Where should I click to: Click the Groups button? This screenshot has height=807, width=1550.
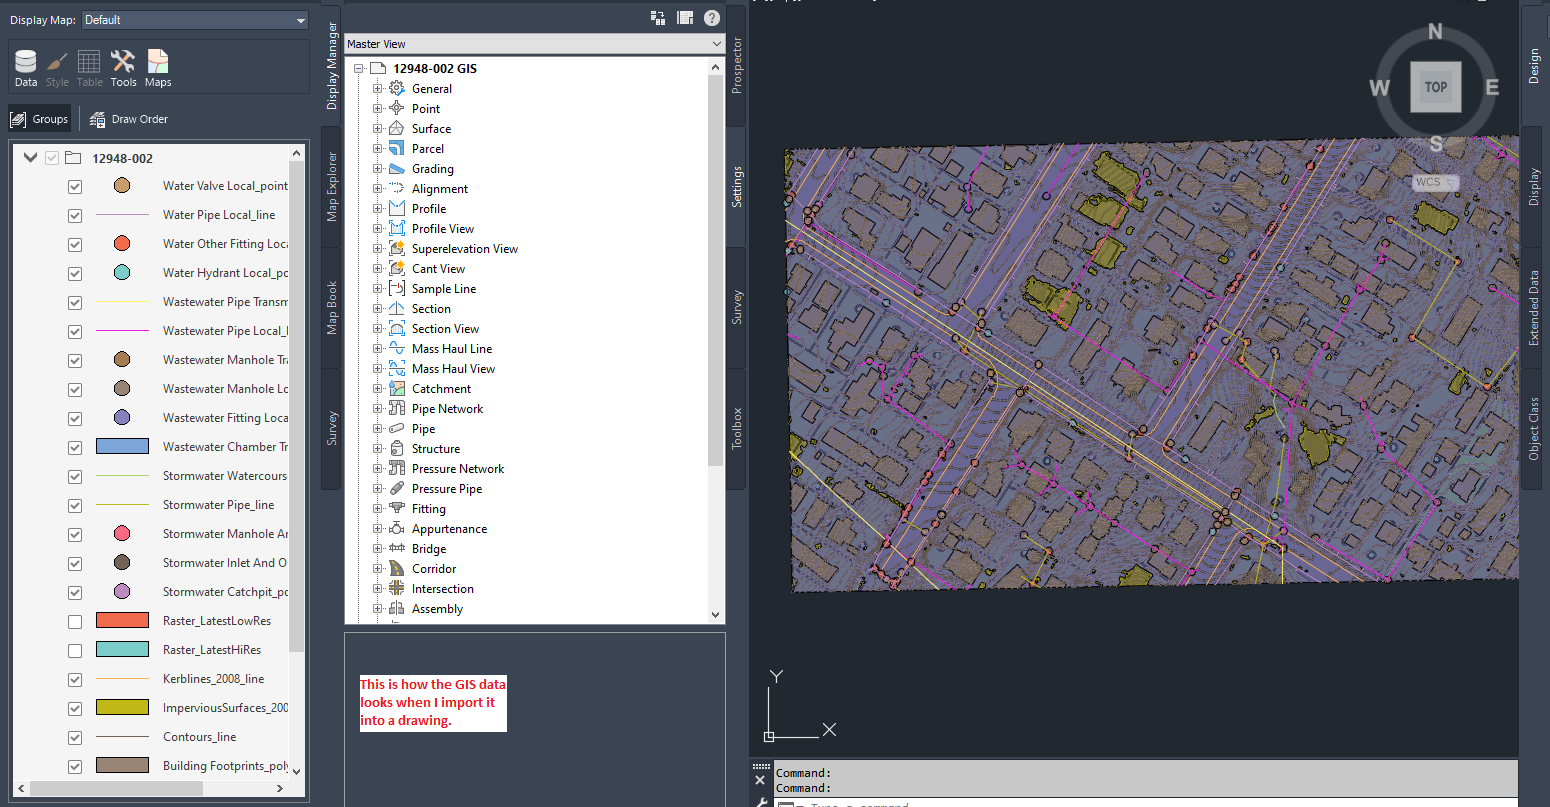click(x=40, y=119)
